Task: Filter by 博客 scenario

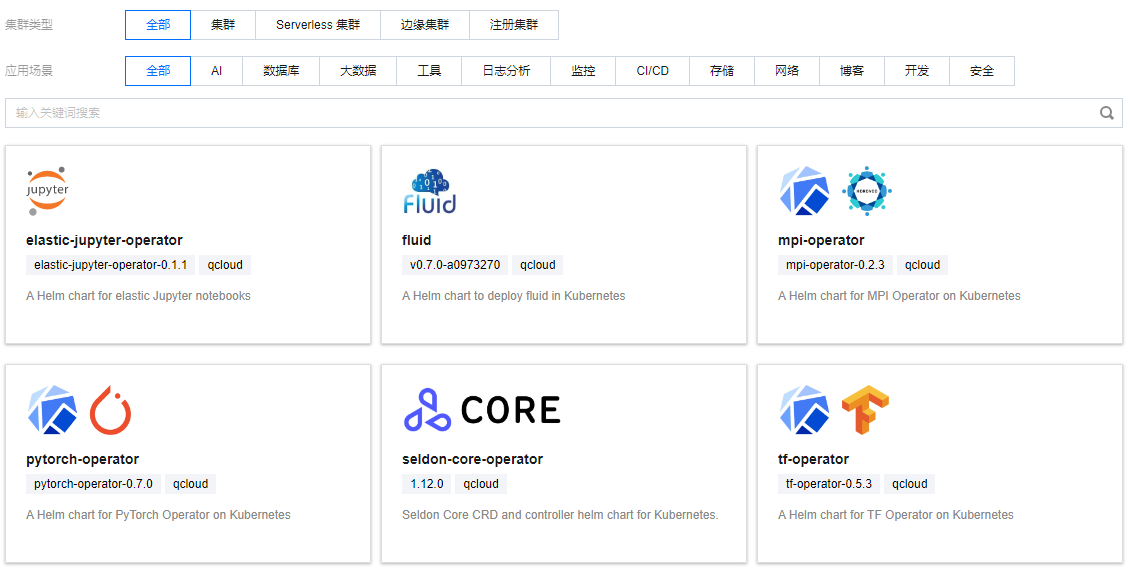Action: coord(852,71)
